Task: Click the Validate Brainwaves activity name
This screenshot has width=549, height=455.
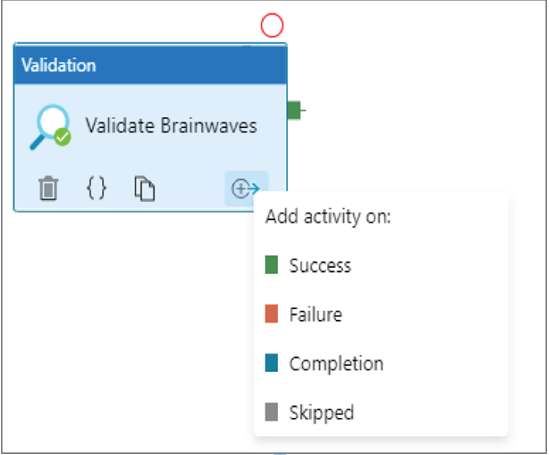Action: point(171,126)
